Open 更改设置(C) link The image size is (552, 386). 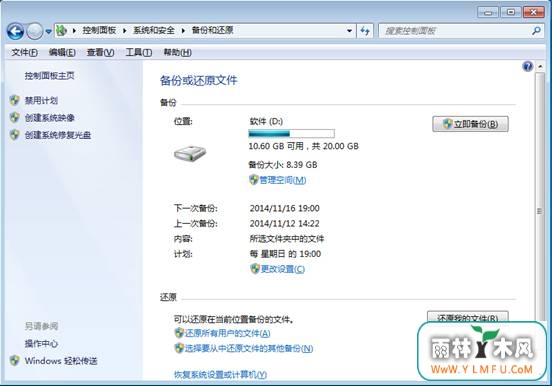[x=283, y=269]
